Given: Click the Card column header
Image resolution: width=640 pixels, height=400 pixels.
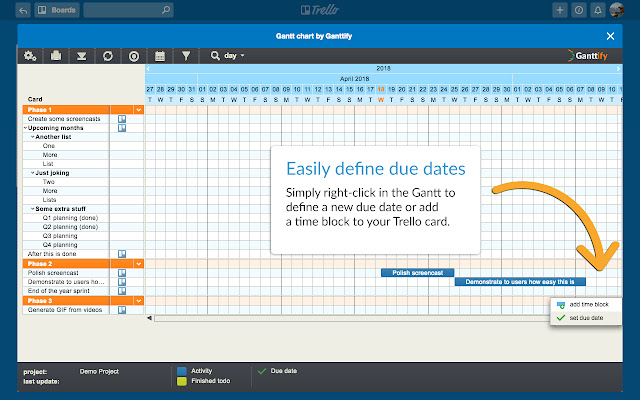Looking at the screenshot, I should (x=35, y=99).
